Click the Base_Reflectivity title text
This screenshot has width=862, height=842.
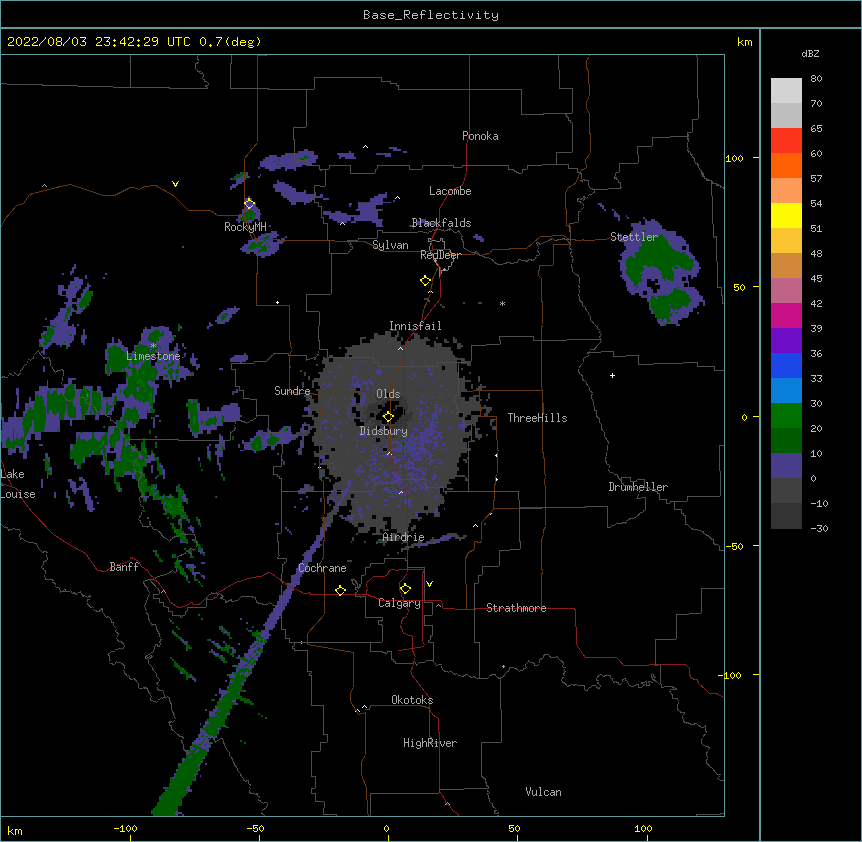coord(431,15)
